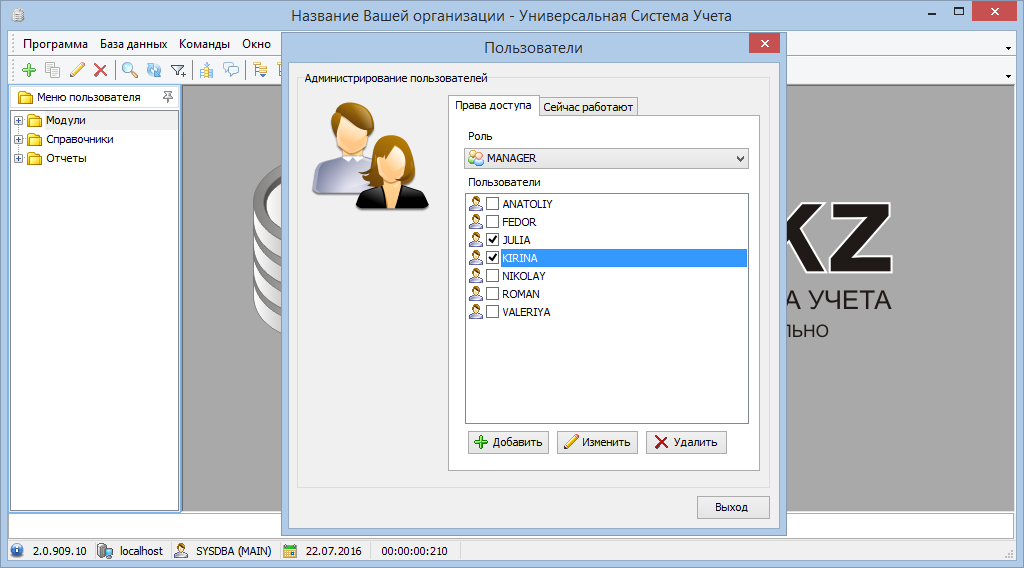The image size is (1024, 568).
Task: Switch to the Сейчас работают tab
Action: (588, 107)
